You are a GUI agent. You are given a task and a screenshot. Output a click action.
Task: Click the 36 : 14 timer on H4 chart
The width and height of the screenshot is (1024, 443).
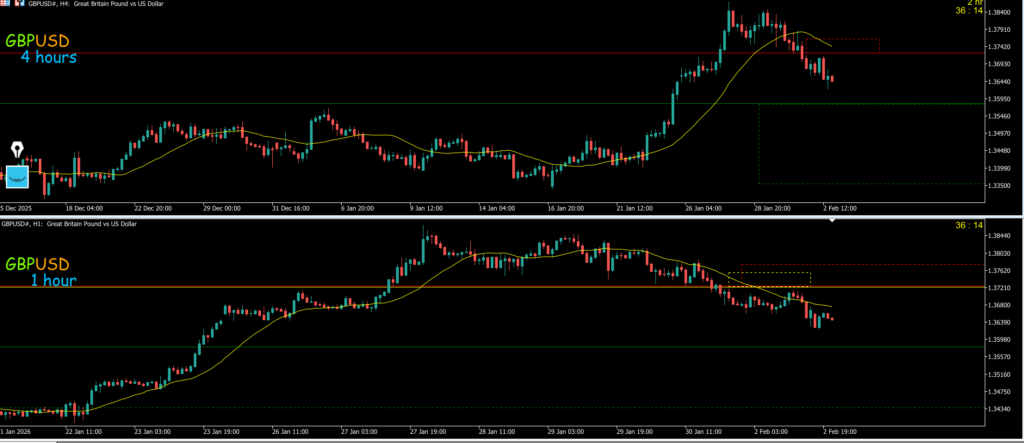tap(968, 10)
